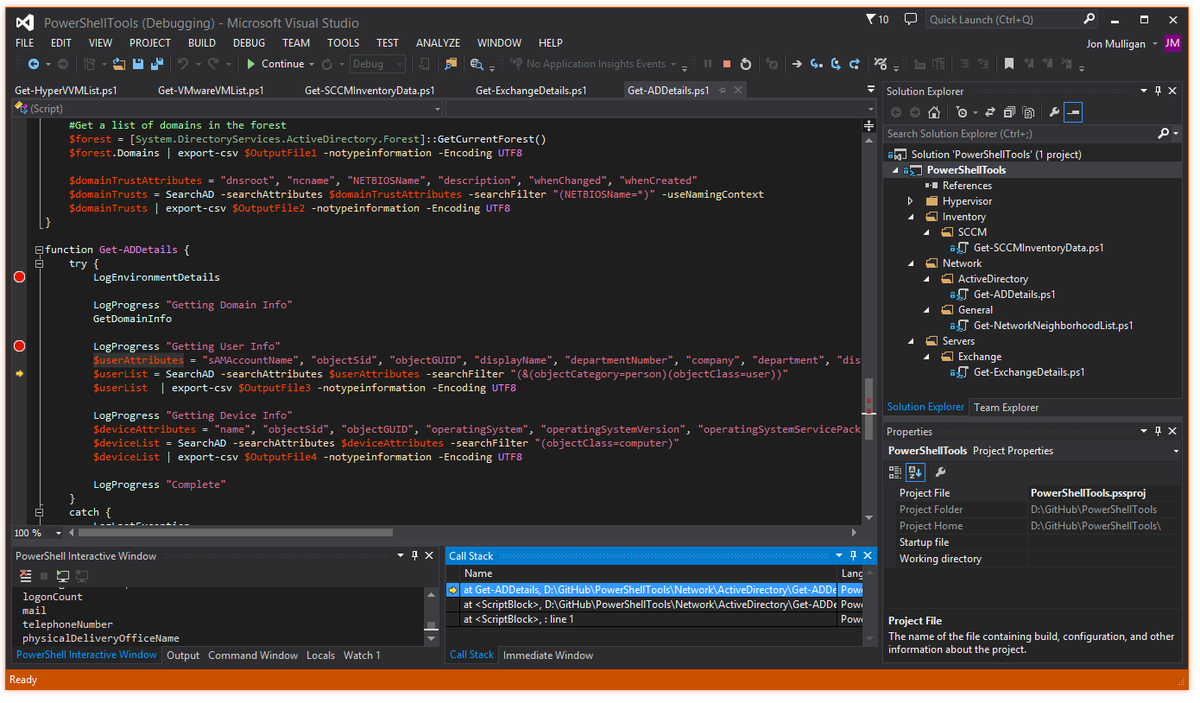1200x703 pixels.
Task: Click Pending Changes Filter clock icon
Action: click(x=962, y=112)
